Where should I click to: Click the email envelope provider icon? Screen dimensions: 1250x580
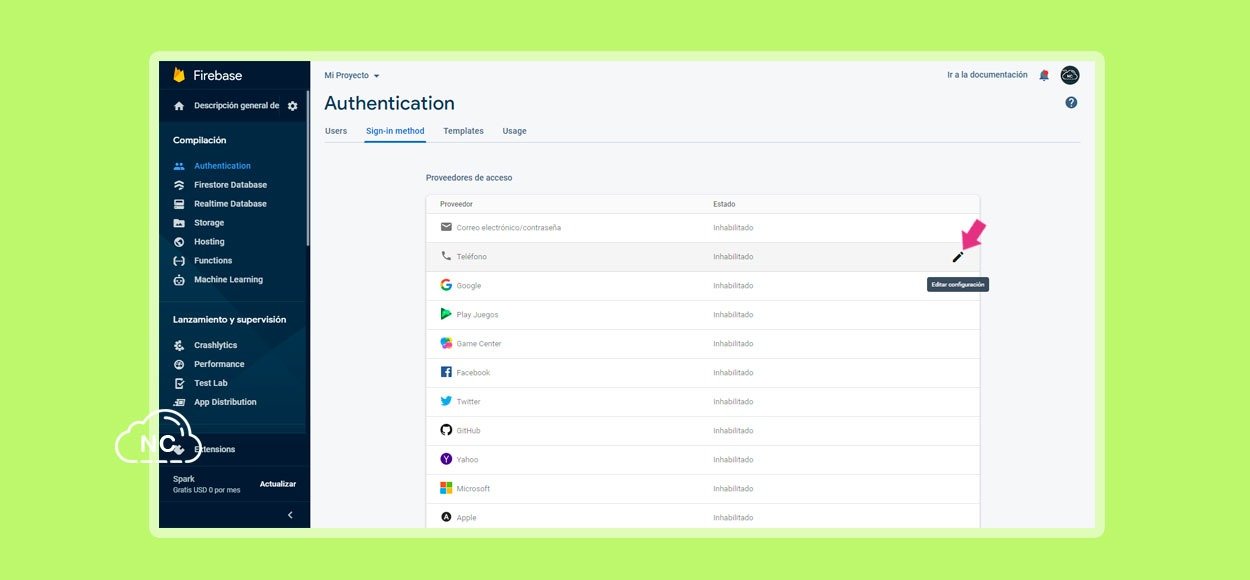point(446,227)
